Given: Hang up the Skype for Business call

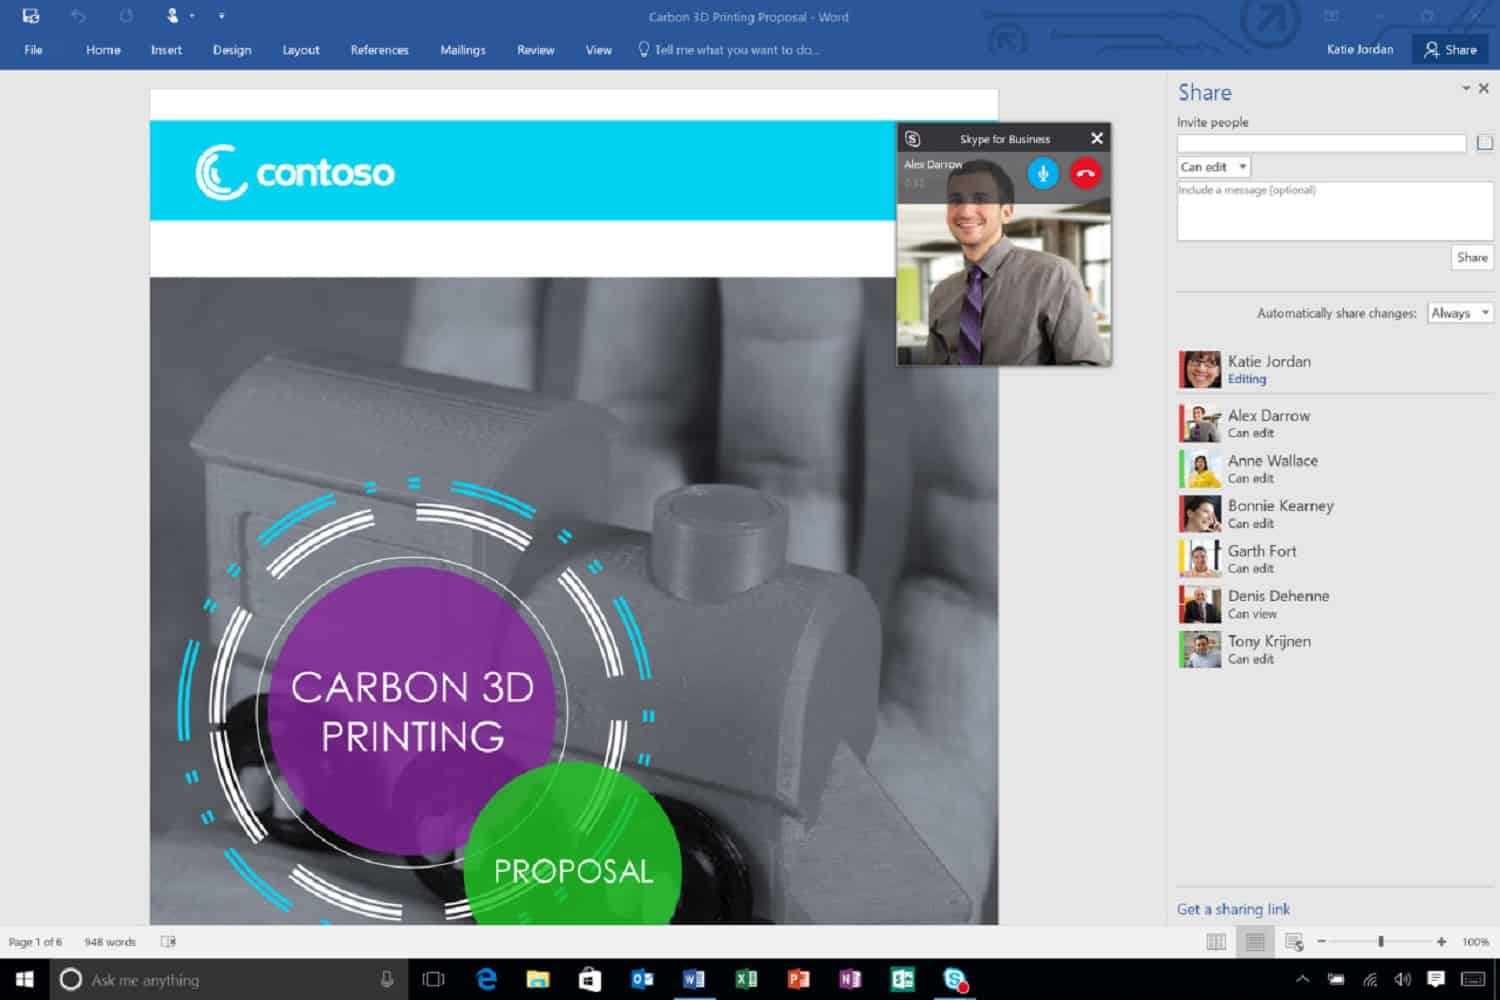Looking at the screenshot, I should [1086, 173].
